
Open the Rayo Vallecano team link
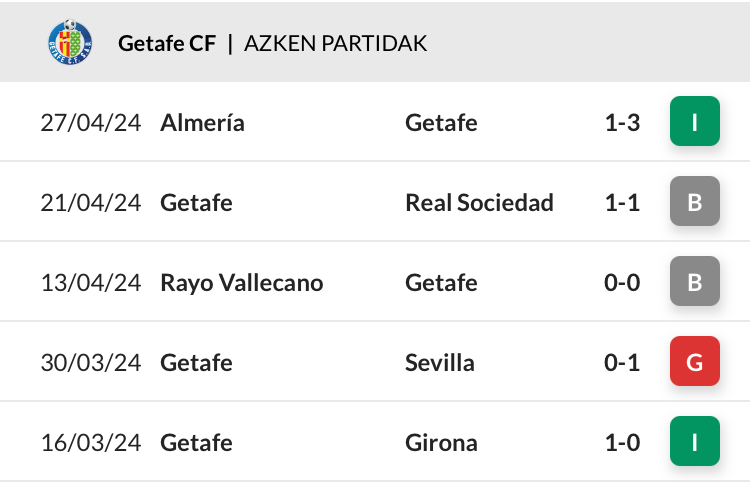pyautogui.click(x=242, y=283)
